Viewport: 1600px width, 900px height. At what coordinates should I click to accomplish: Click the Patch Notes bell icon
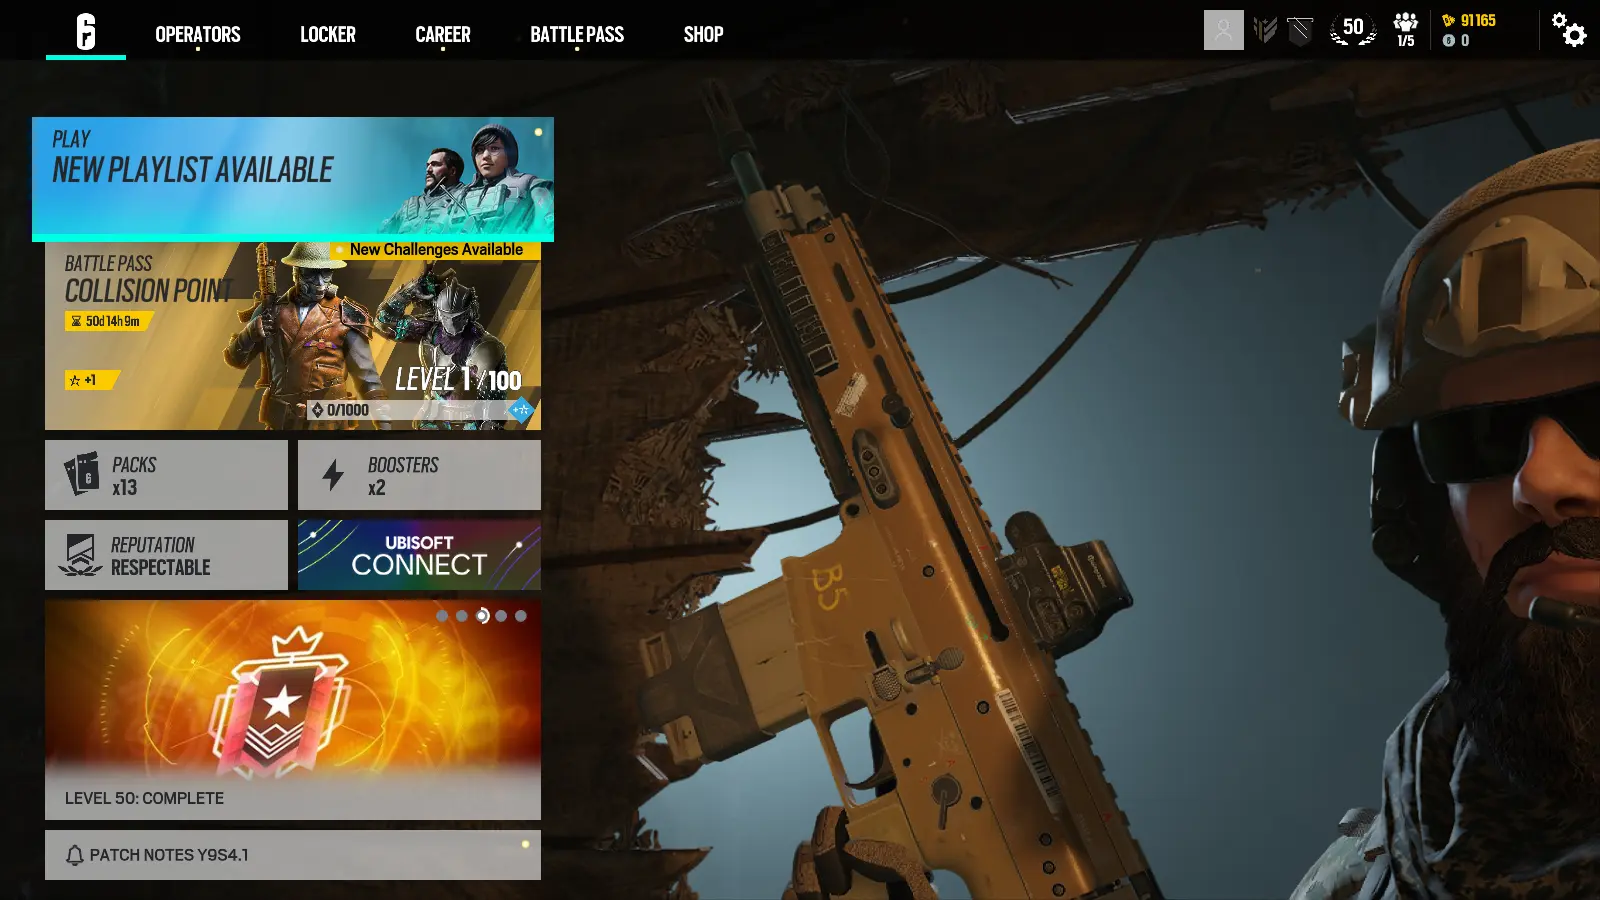[73, 854]
